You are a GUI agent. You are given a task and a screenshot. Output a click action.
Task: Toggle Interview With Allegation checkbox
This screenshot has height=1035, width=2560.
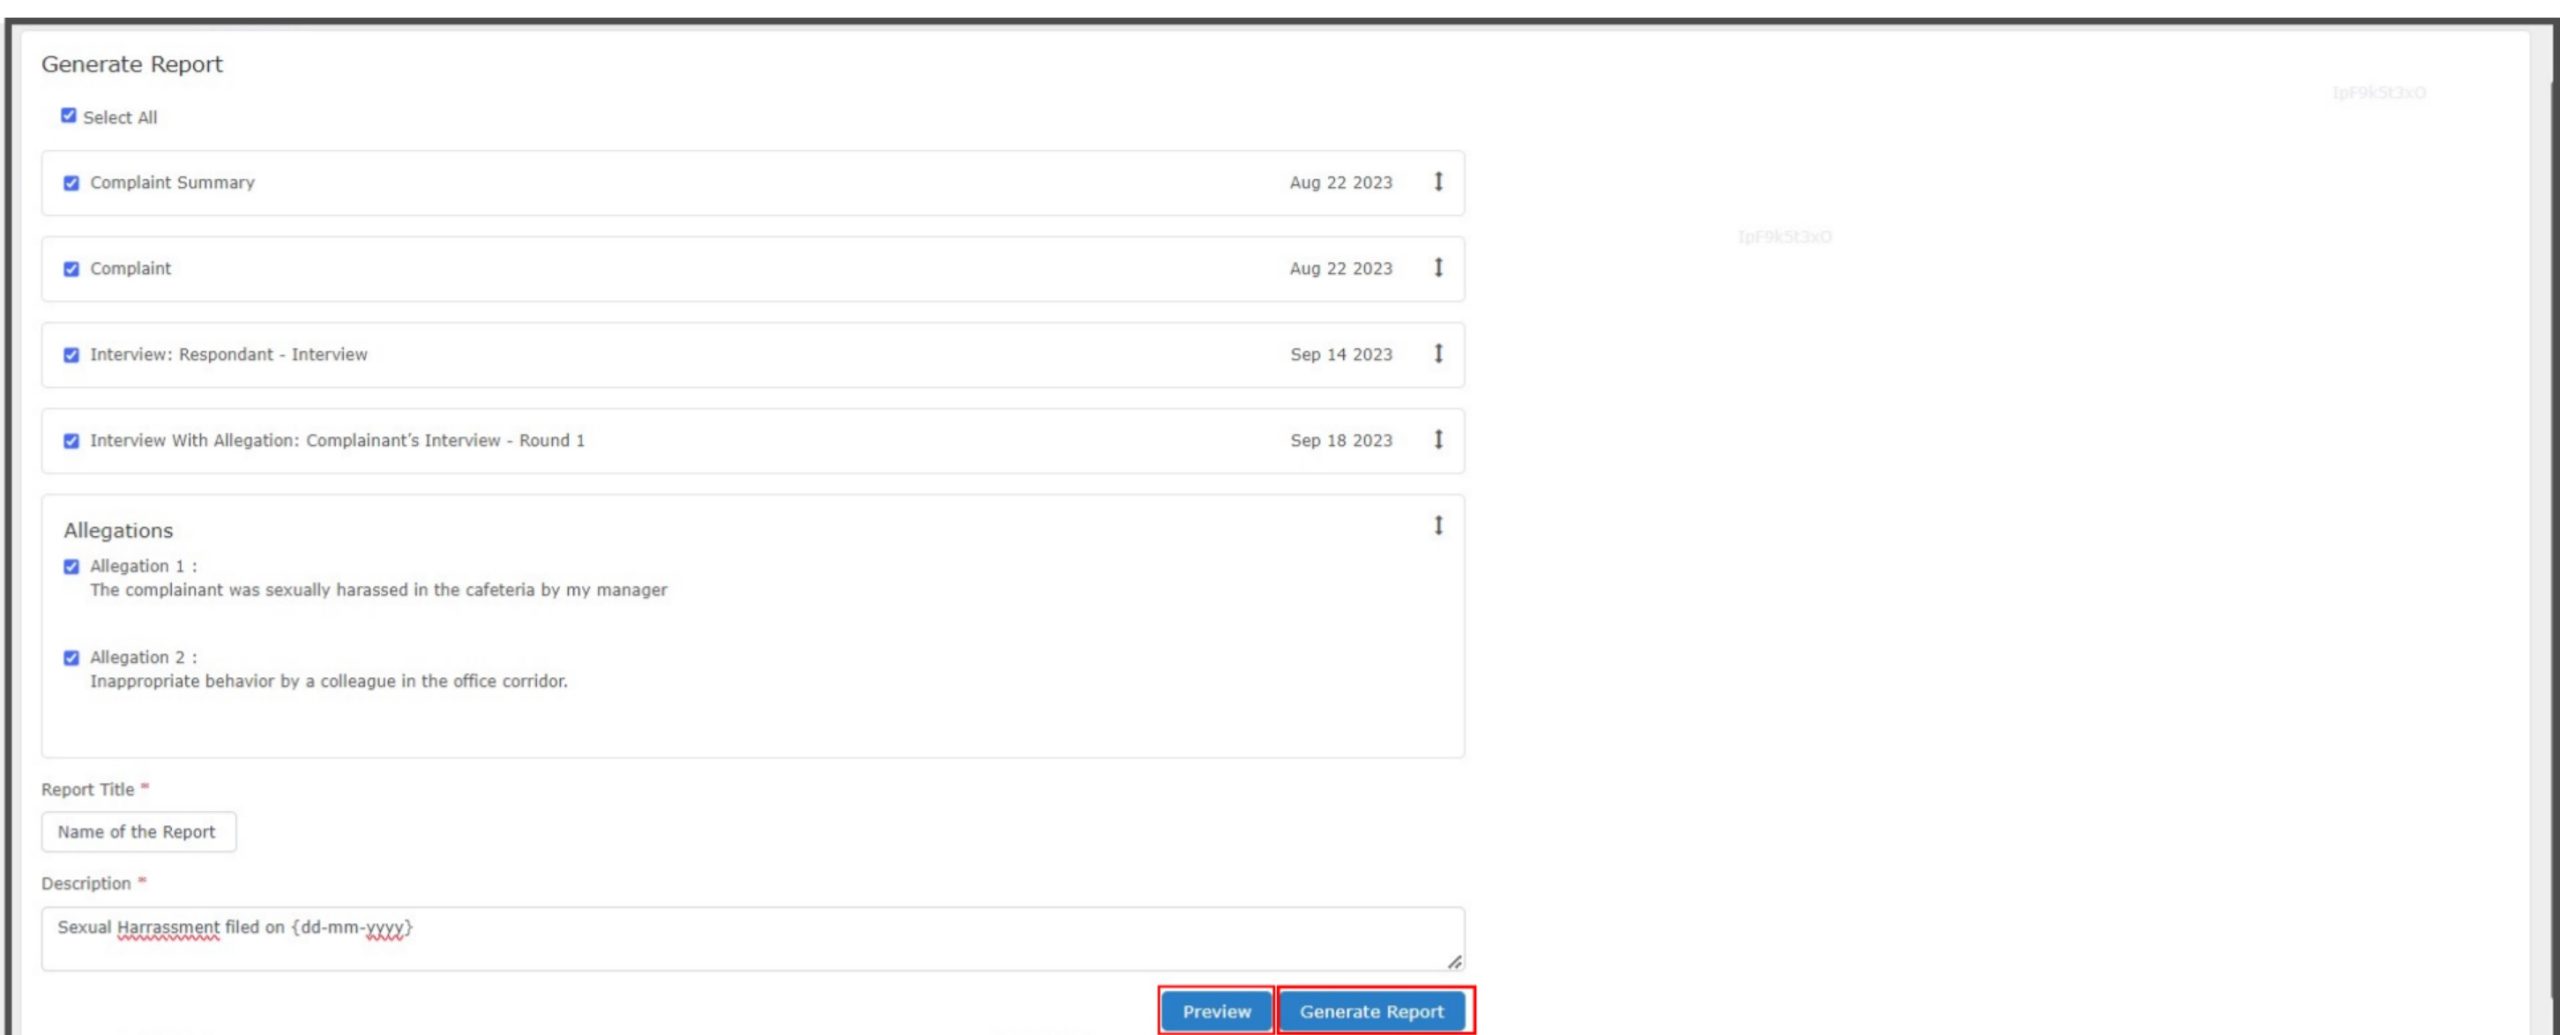[x=71, y=441]
